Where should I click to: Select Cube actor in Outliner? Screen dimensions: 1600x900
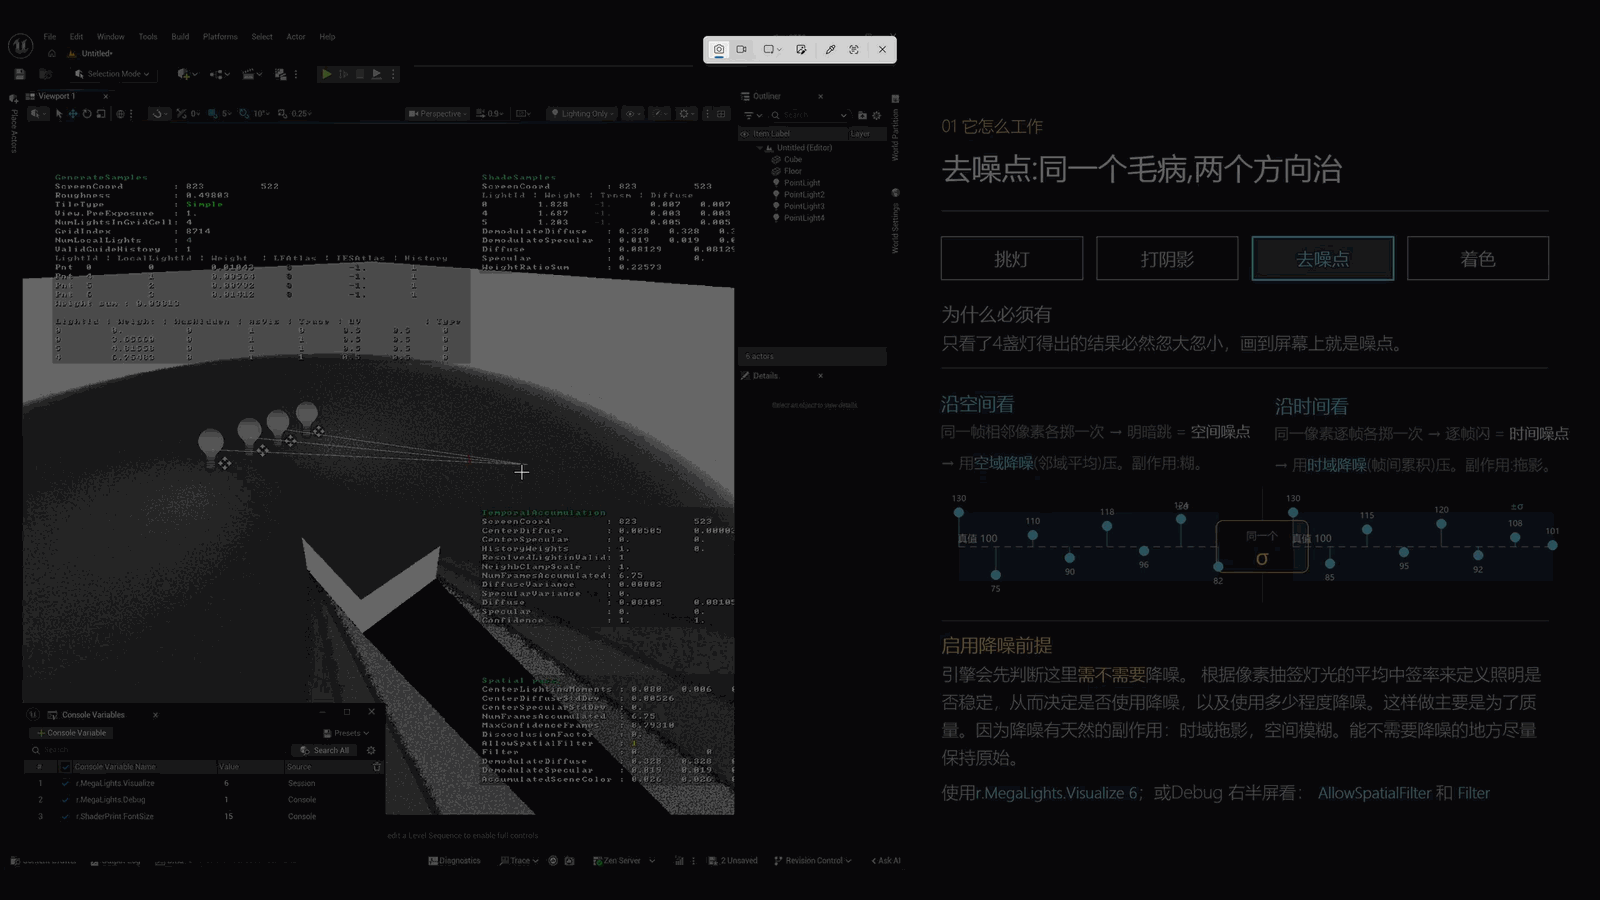point(792,159)
